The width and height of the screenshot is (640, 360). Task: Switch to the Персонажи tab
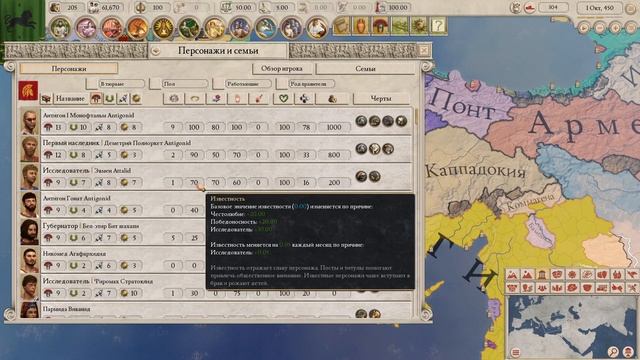pyautogui.click(x=69, y=69)
